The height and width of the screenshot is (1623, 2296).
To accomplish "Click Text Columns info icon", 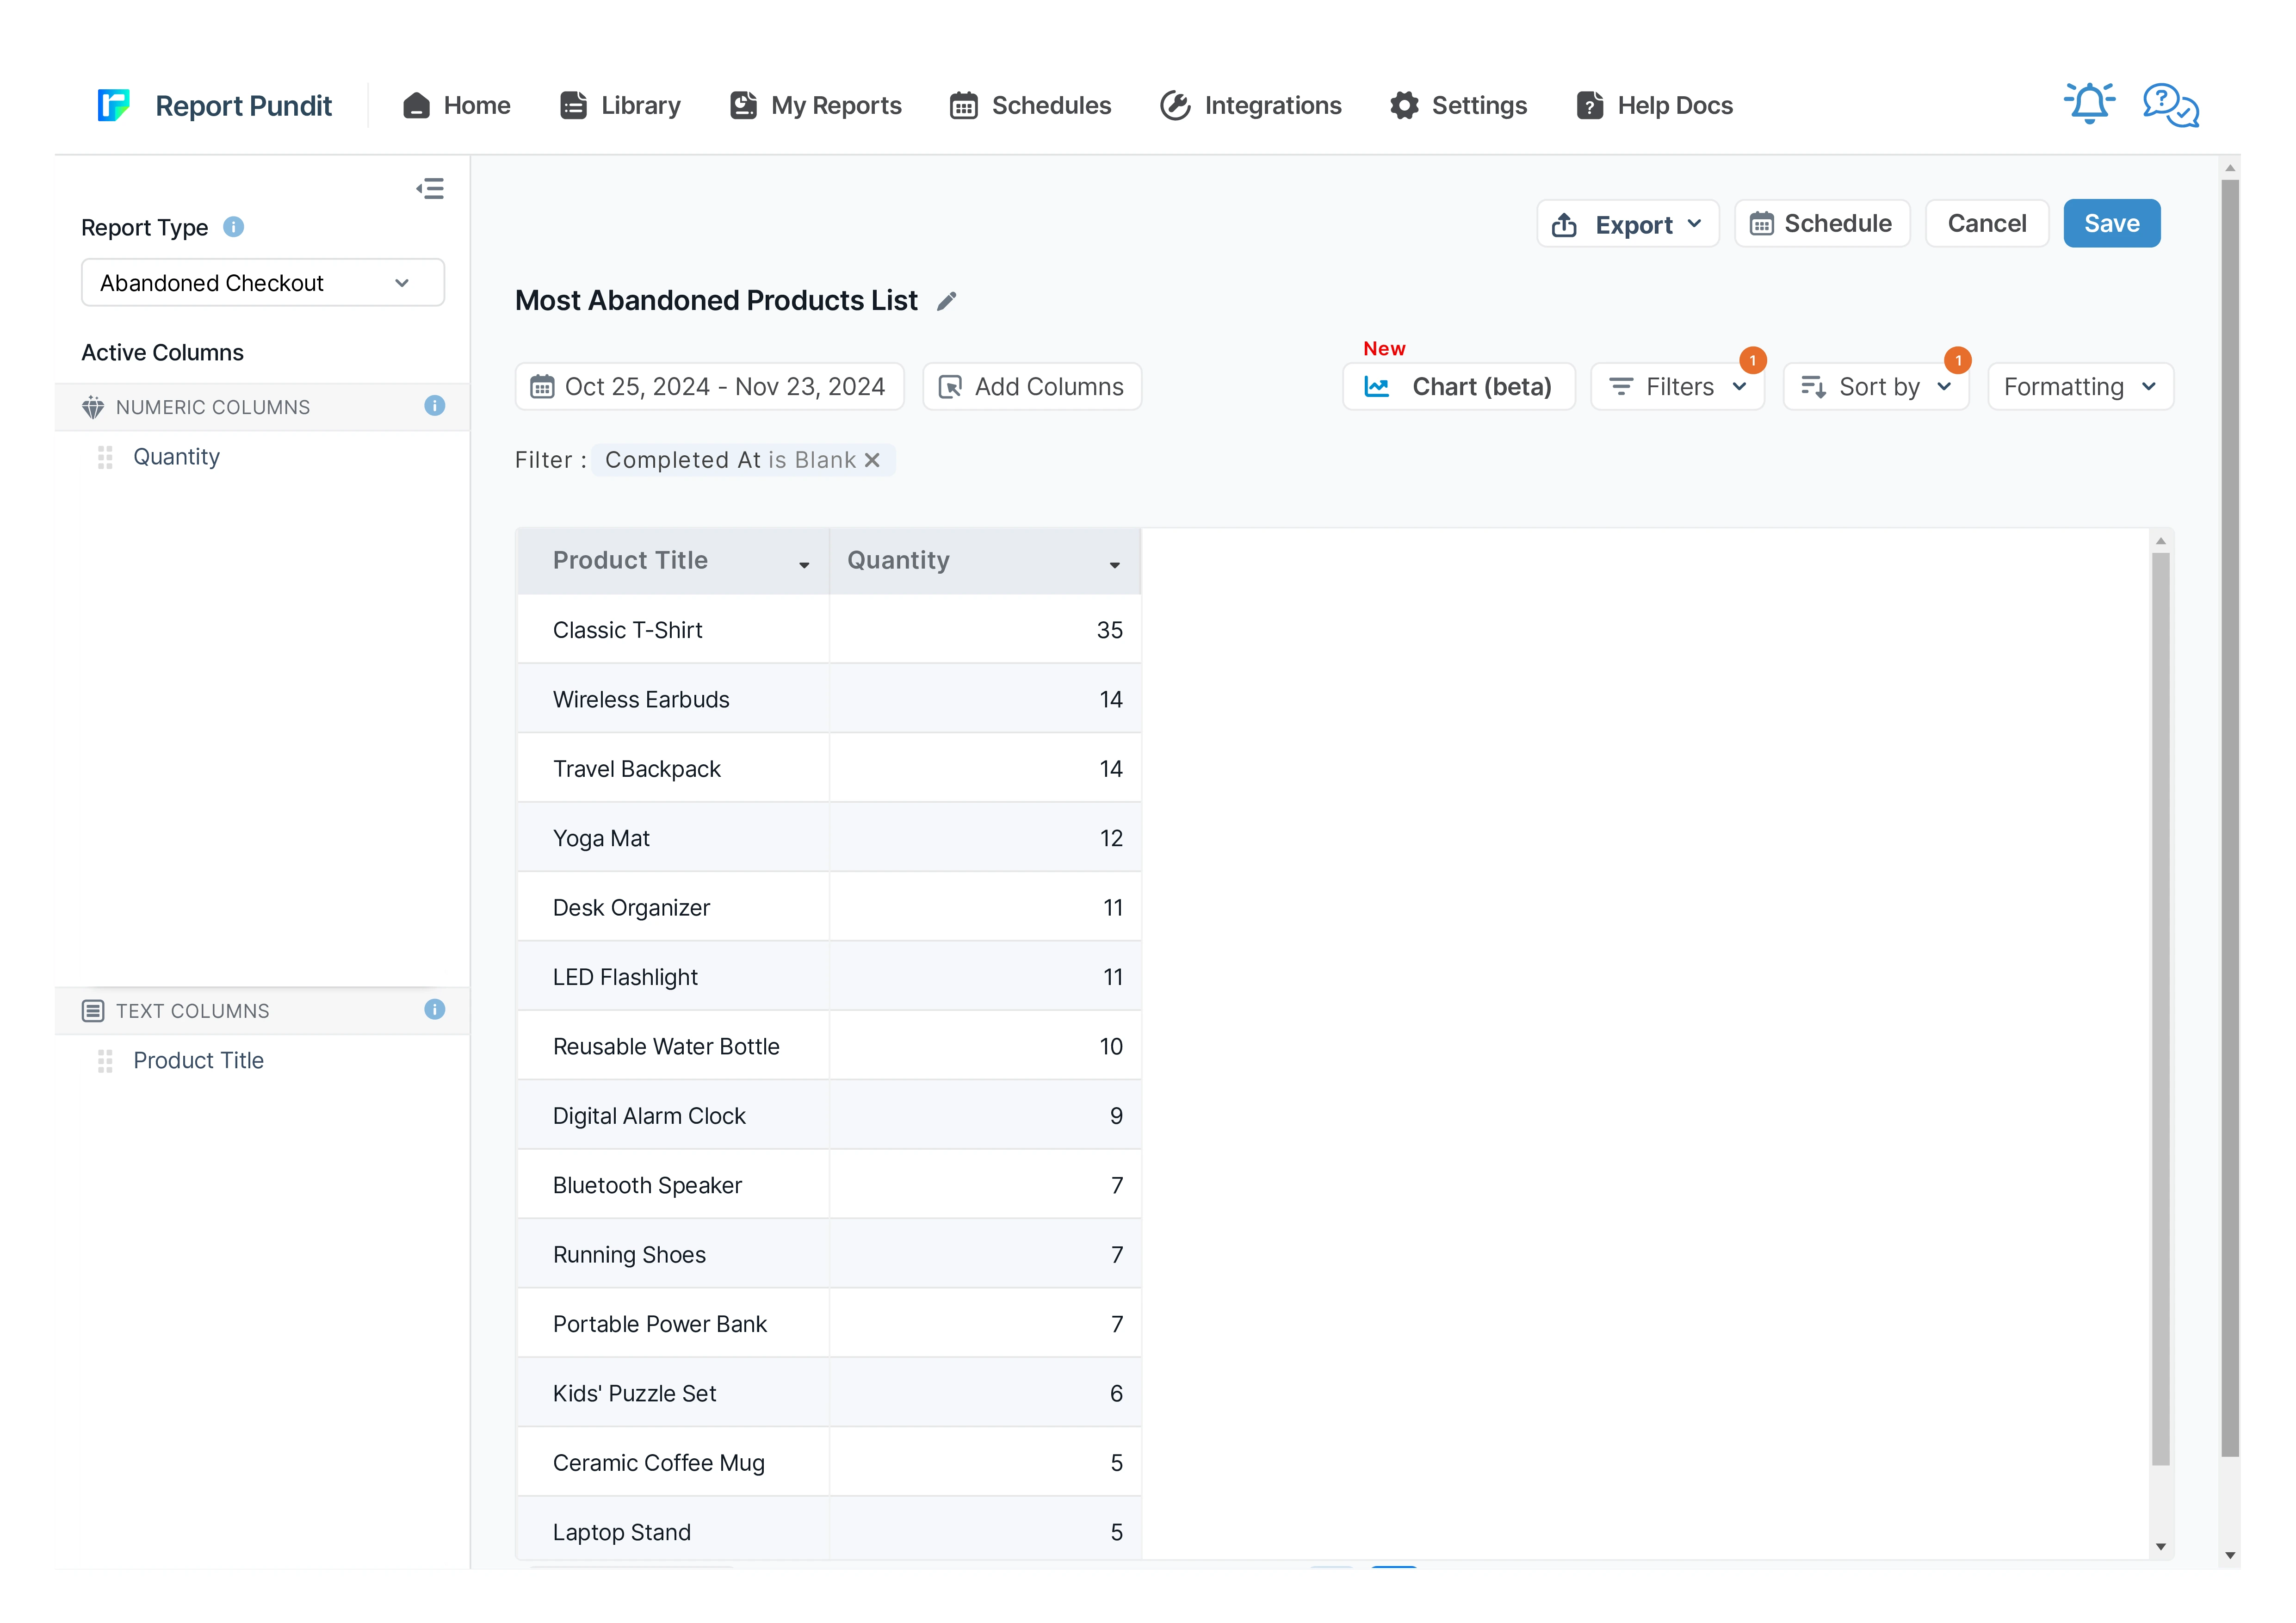I will pos(434,1010).
